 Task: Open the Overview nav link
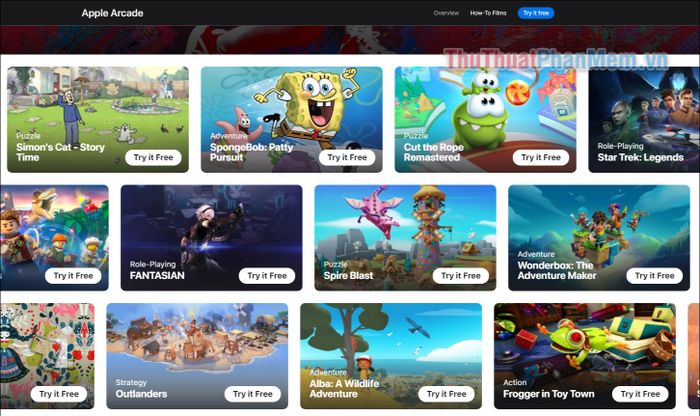tap(446, 13)
